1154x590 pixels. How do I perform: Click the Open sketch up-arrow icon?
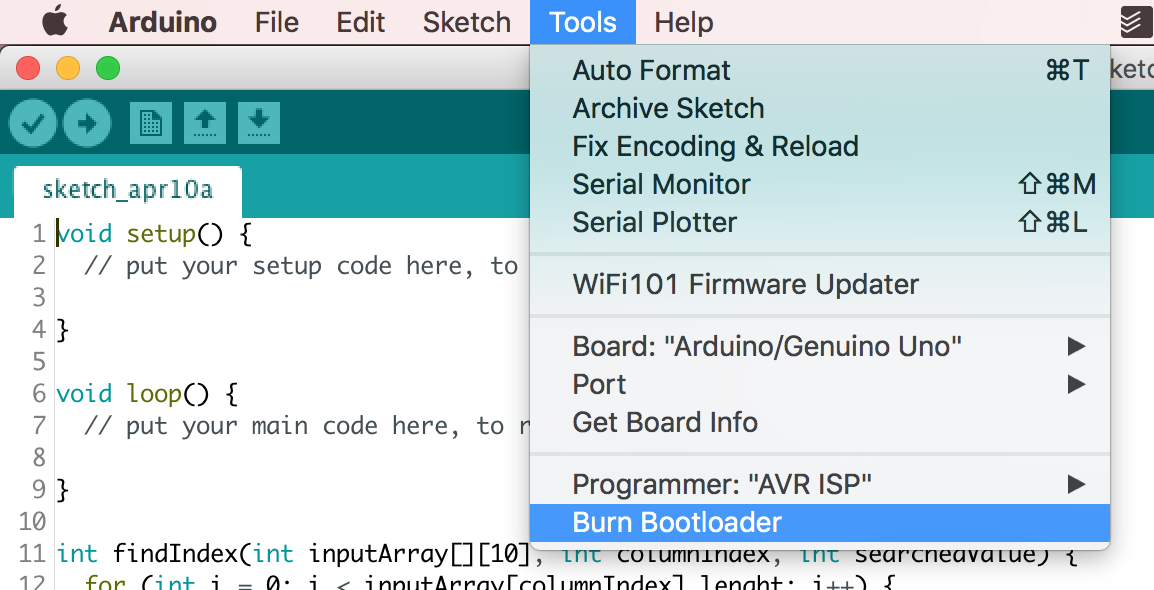(x=205, y=123)
